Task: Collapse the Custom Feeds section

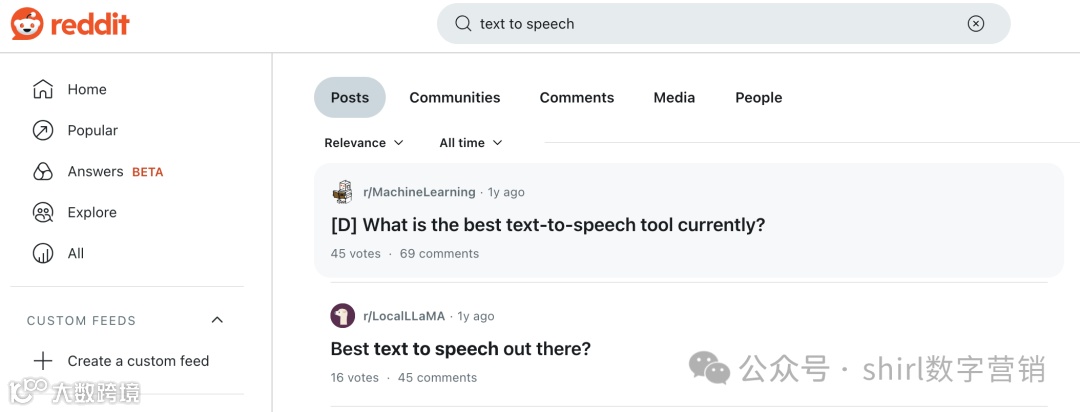Action: tap(218, 320)
